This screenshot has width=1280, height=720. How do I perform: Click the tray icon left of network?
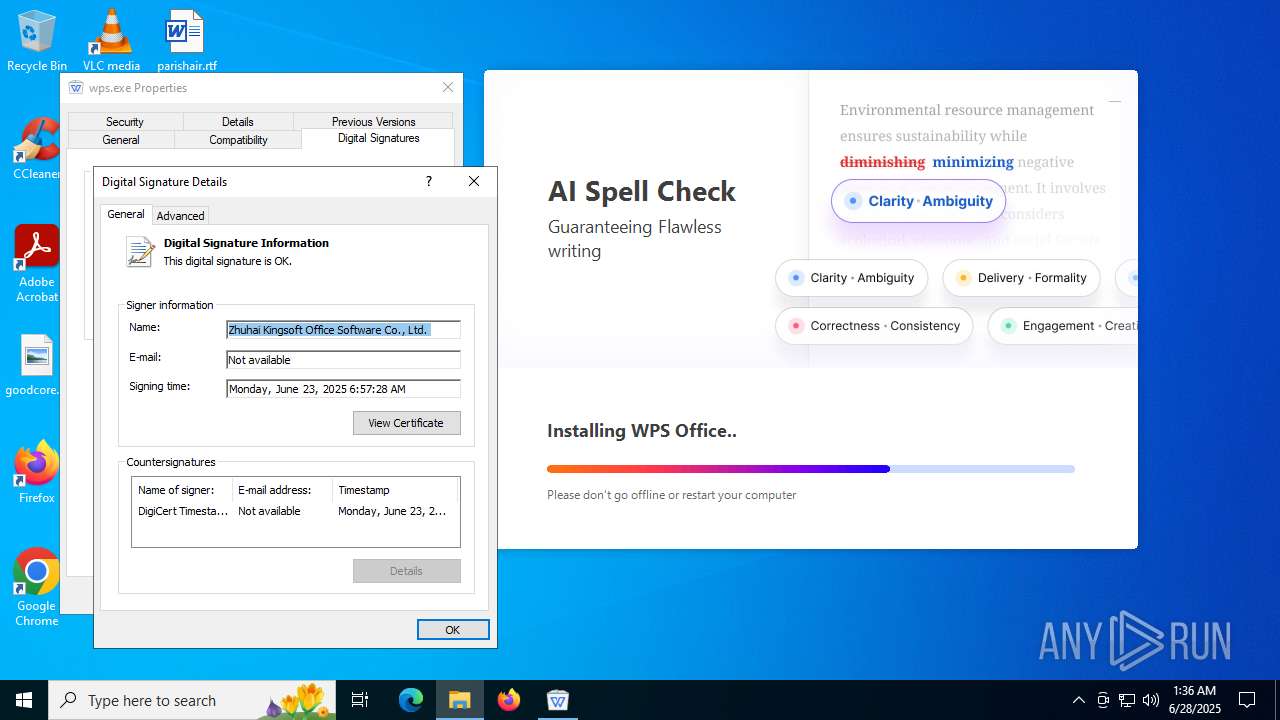[1103, 700]
